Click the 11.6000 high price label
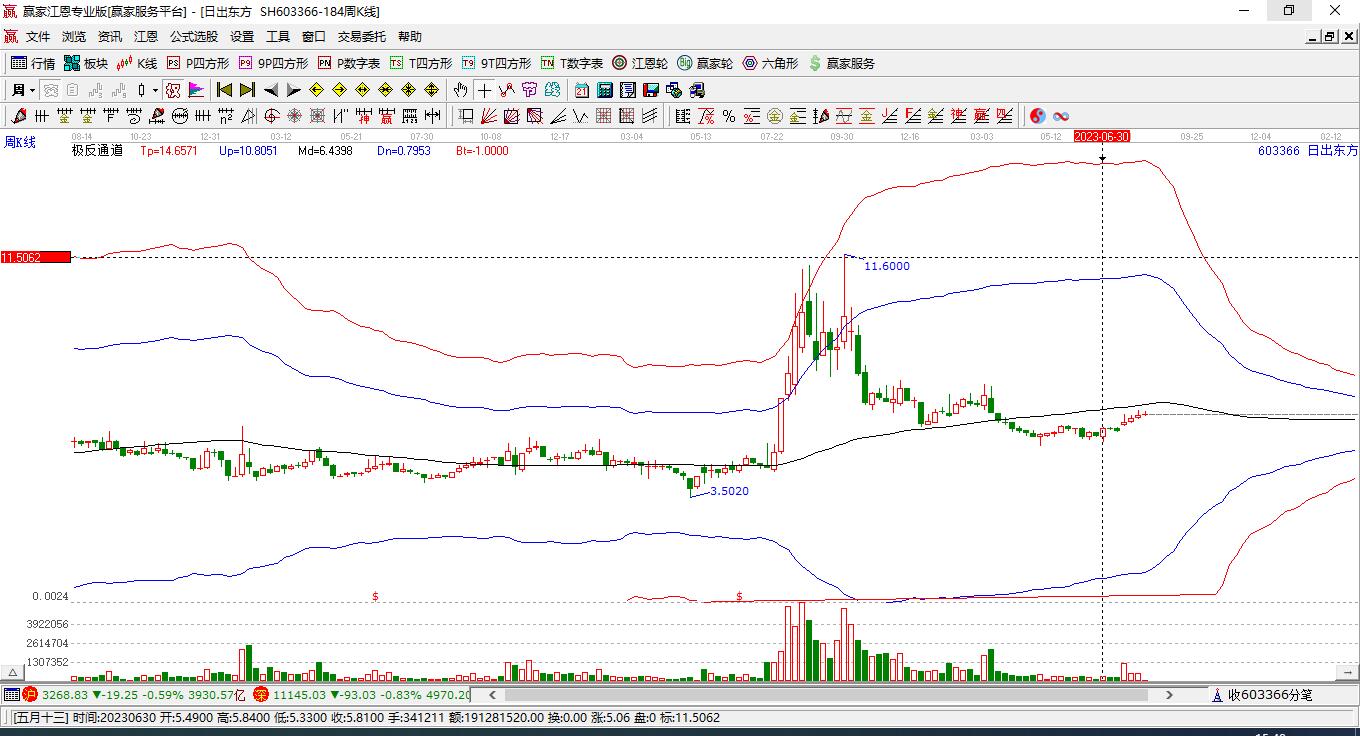 tap(887, 266)
